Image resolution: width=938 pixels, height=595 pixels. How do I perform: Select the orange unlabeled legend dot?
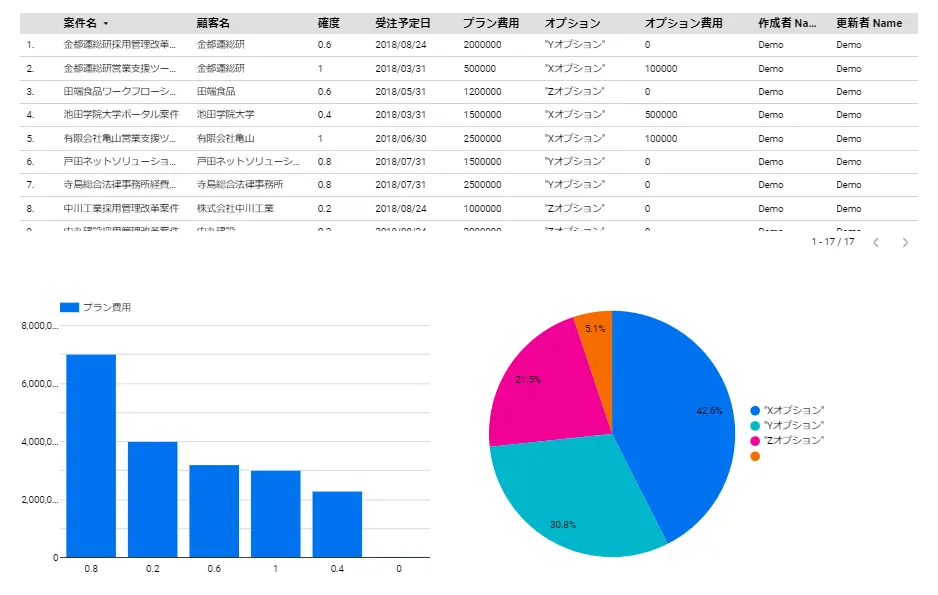click(x=755, y=456)
